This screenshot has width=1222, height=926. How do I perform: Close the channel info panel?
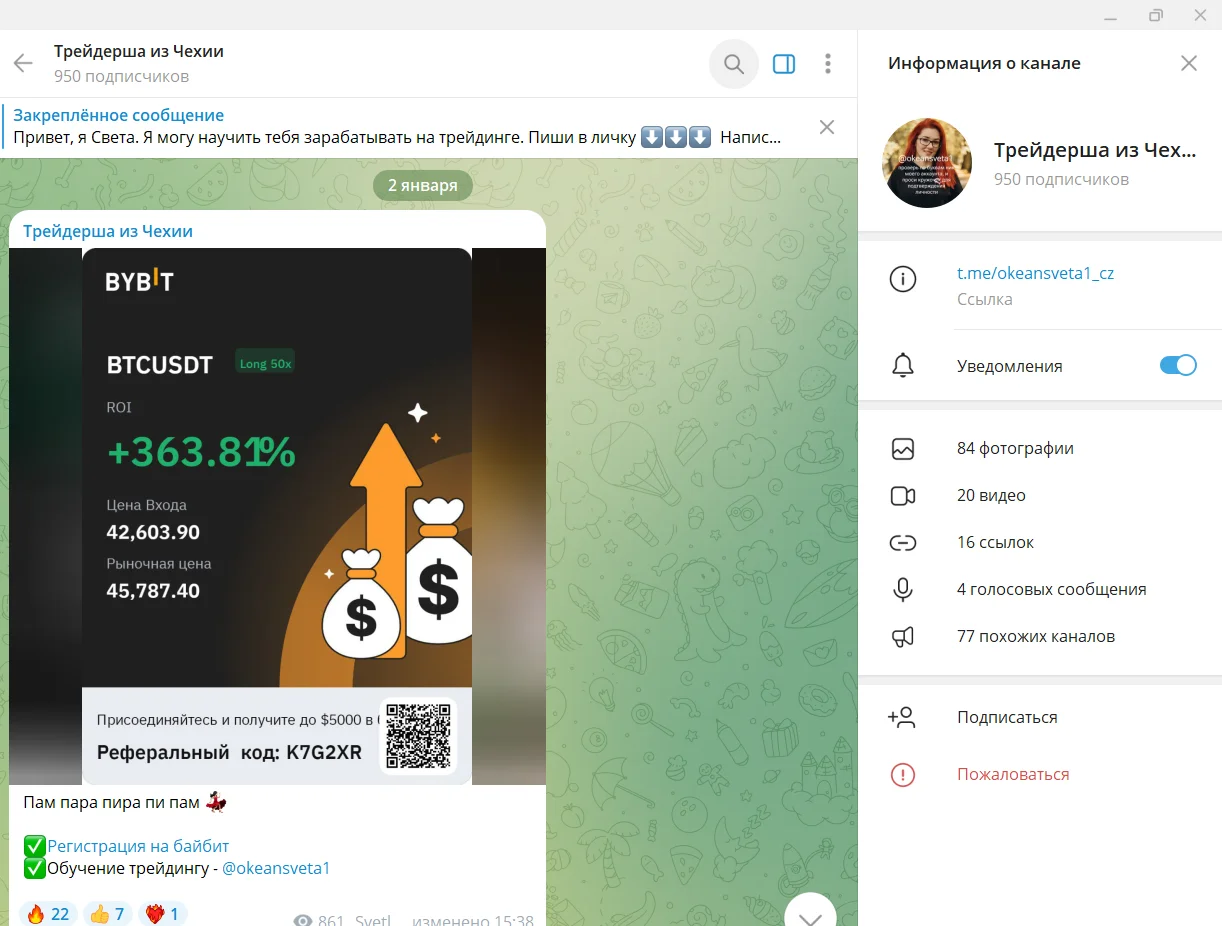[x=1189, y=63]
